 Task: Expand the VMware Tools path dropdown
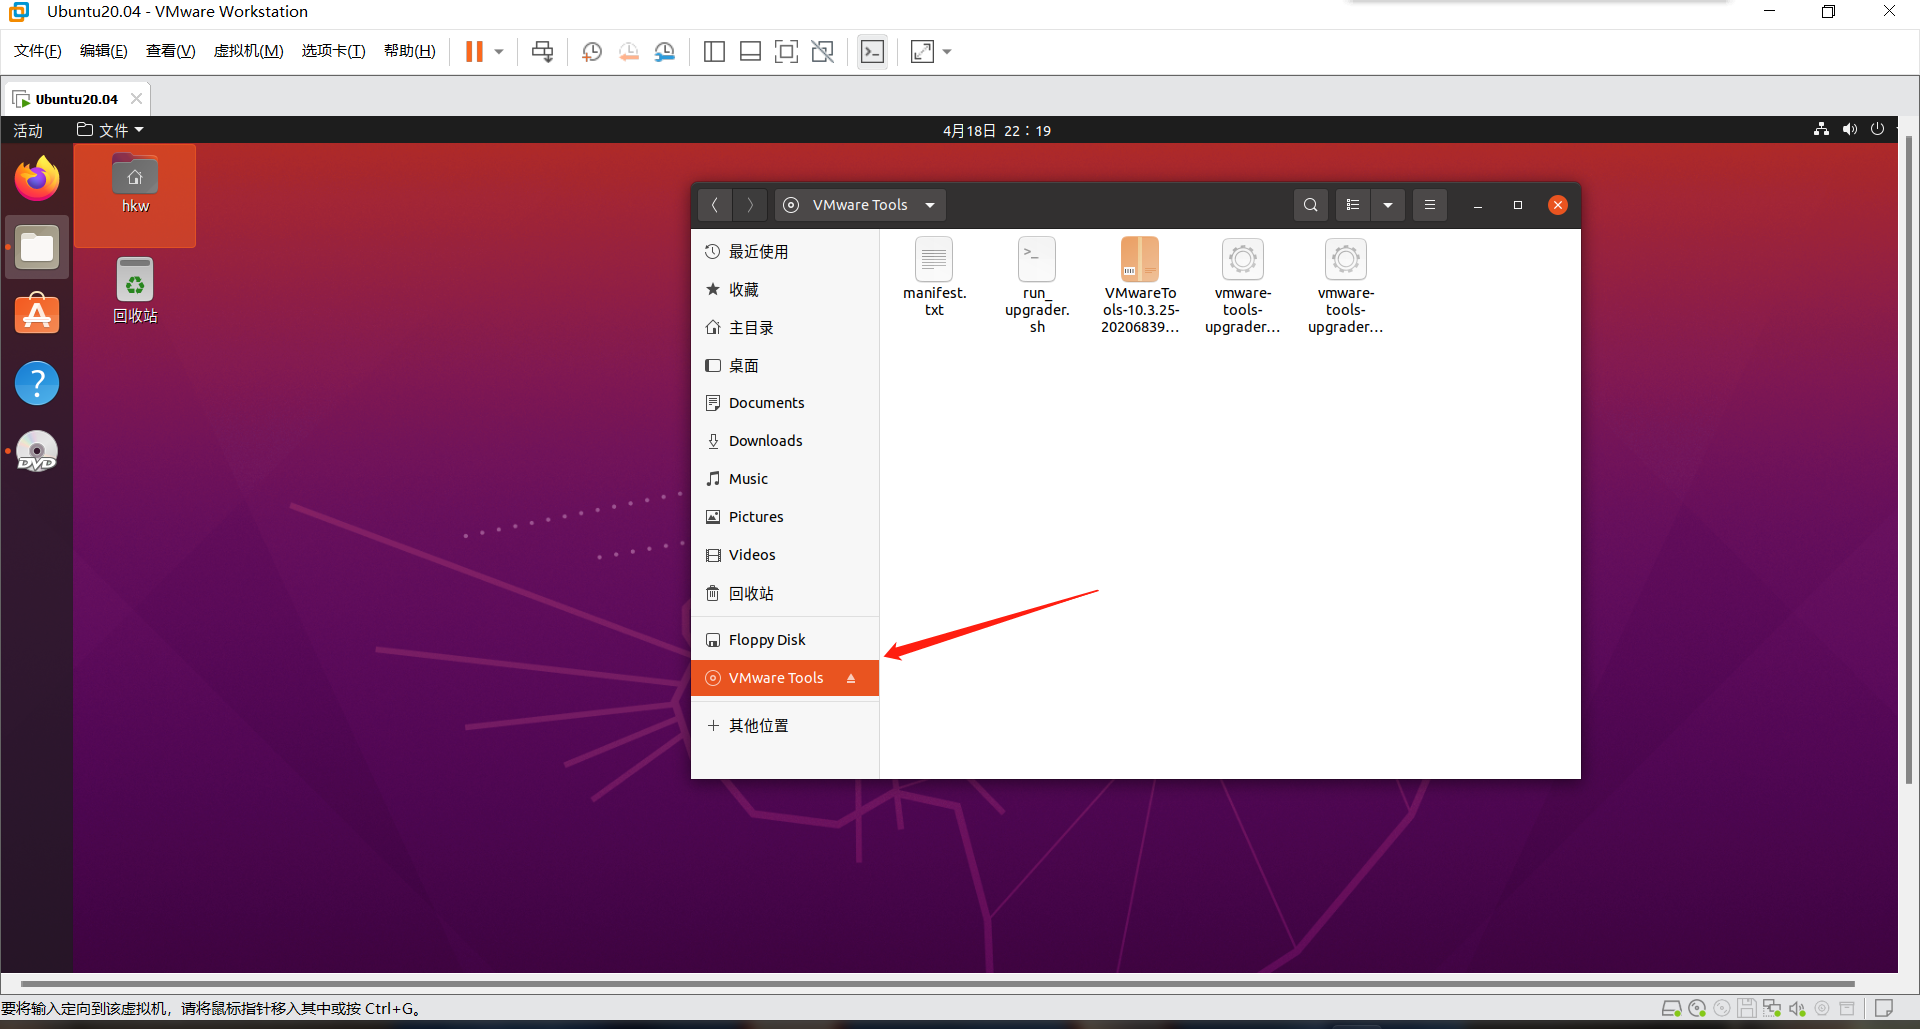(930, 205)
